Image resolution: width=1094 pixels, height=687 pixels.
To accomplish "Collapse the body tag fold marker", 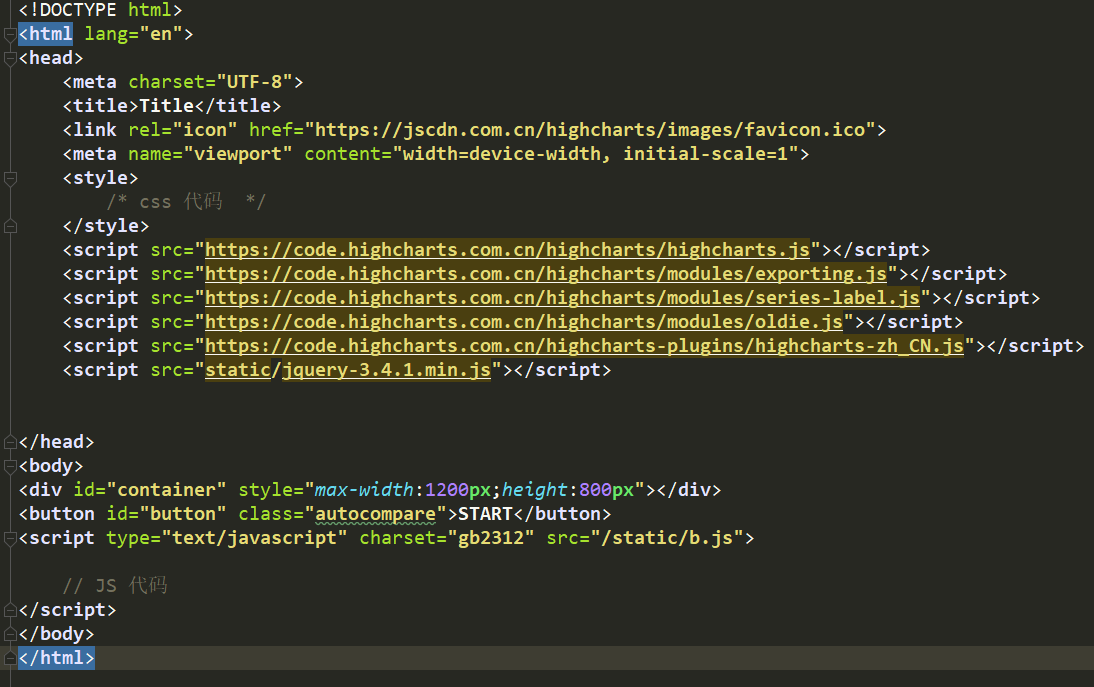I will (10, 466).
